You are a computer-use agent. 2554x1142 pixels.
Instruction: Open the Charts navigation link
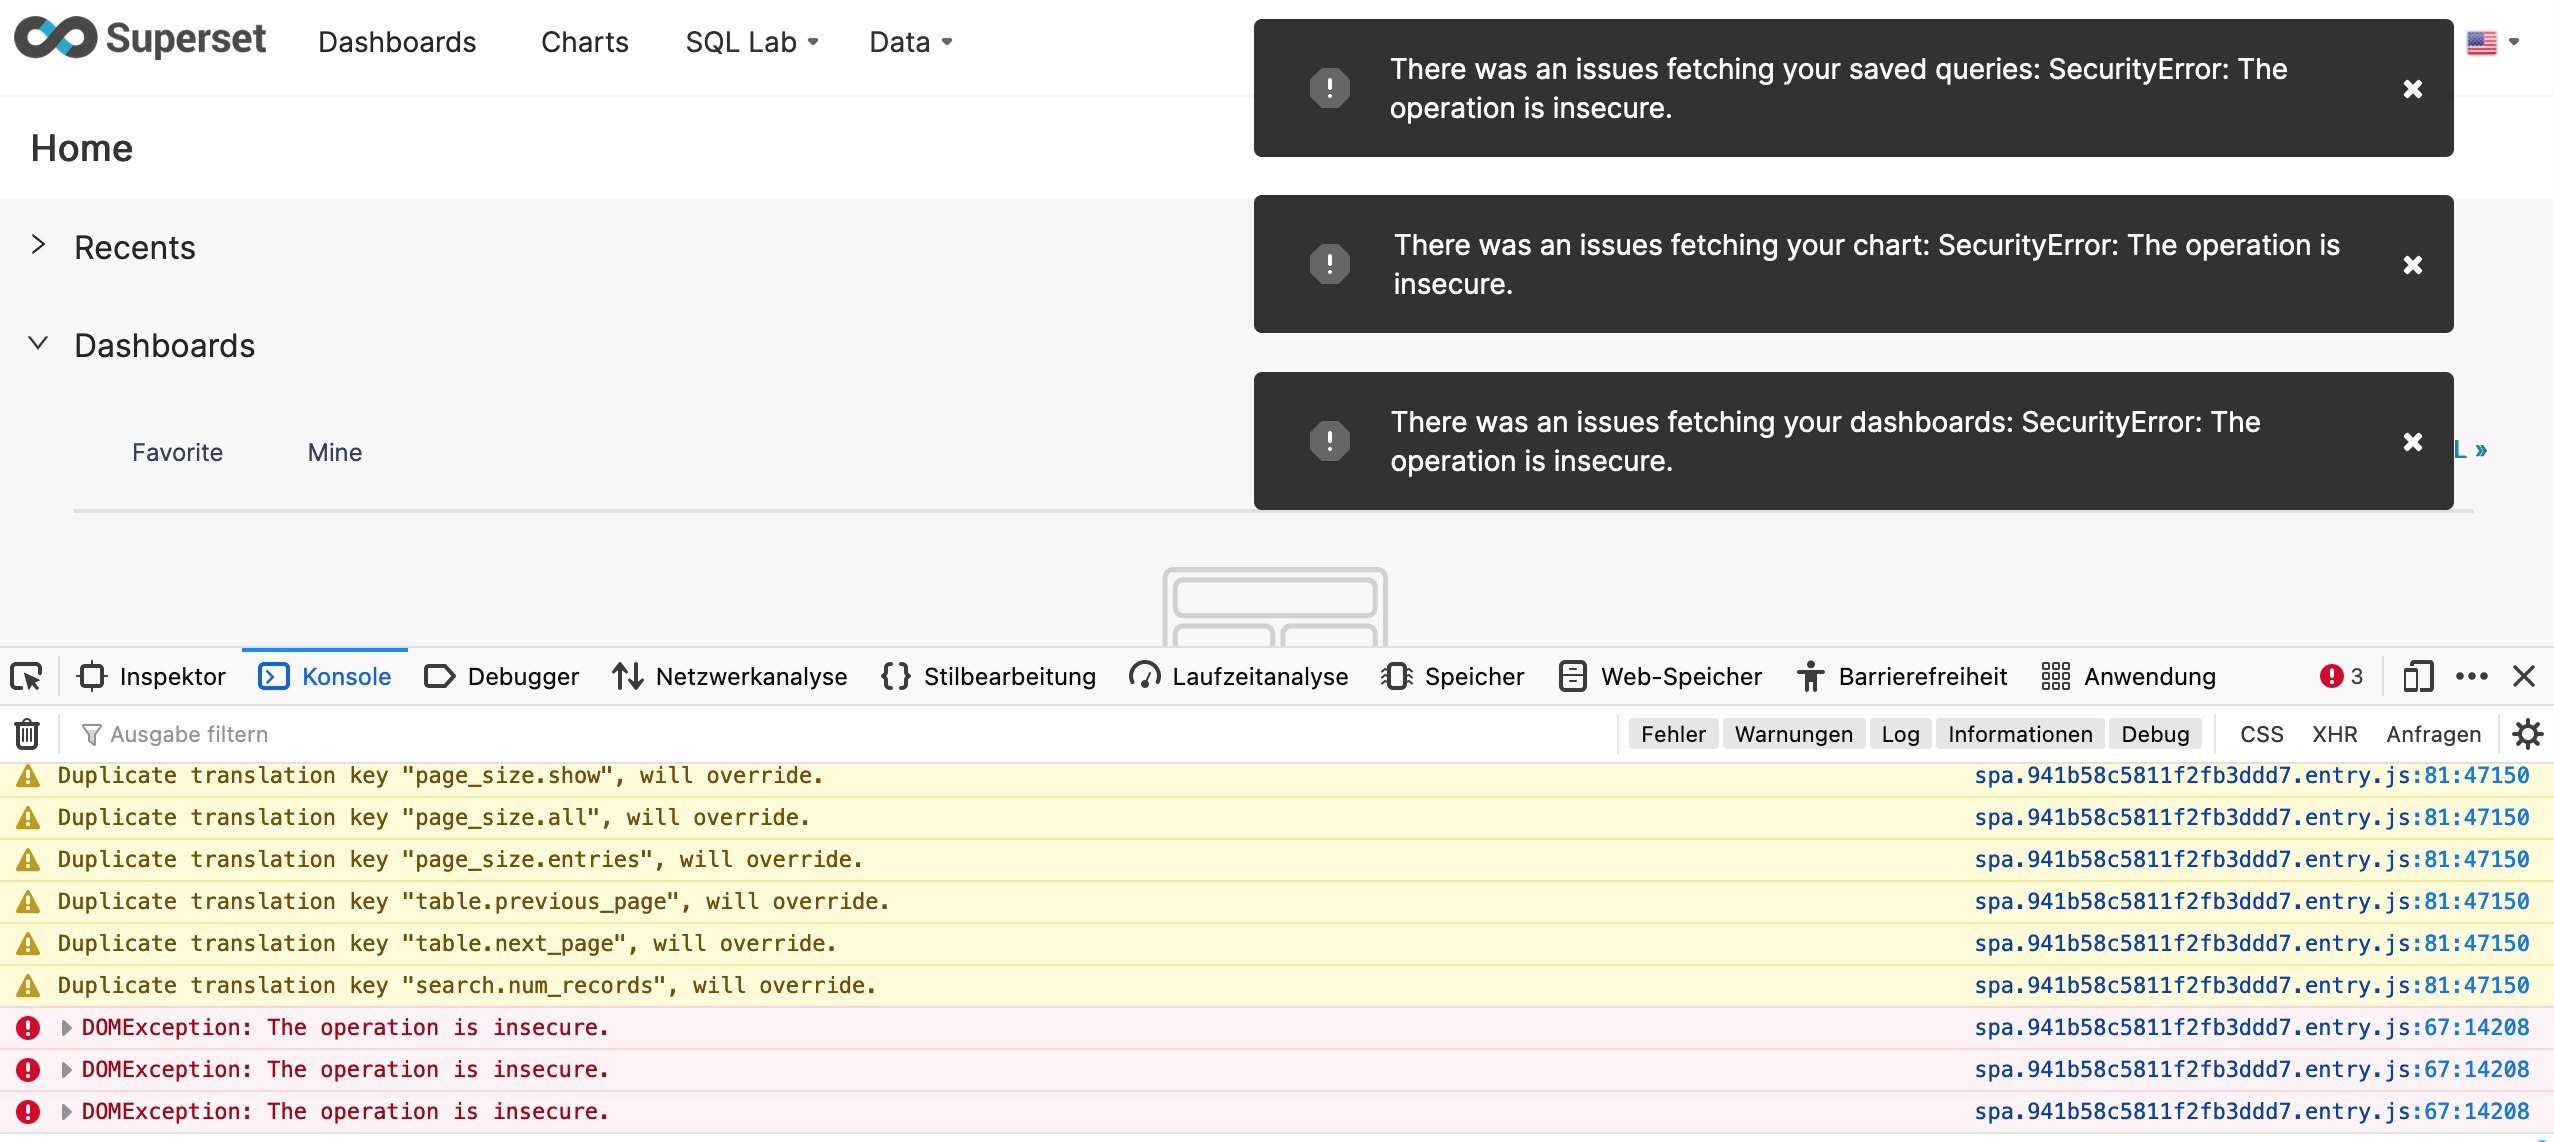[585, 42]
